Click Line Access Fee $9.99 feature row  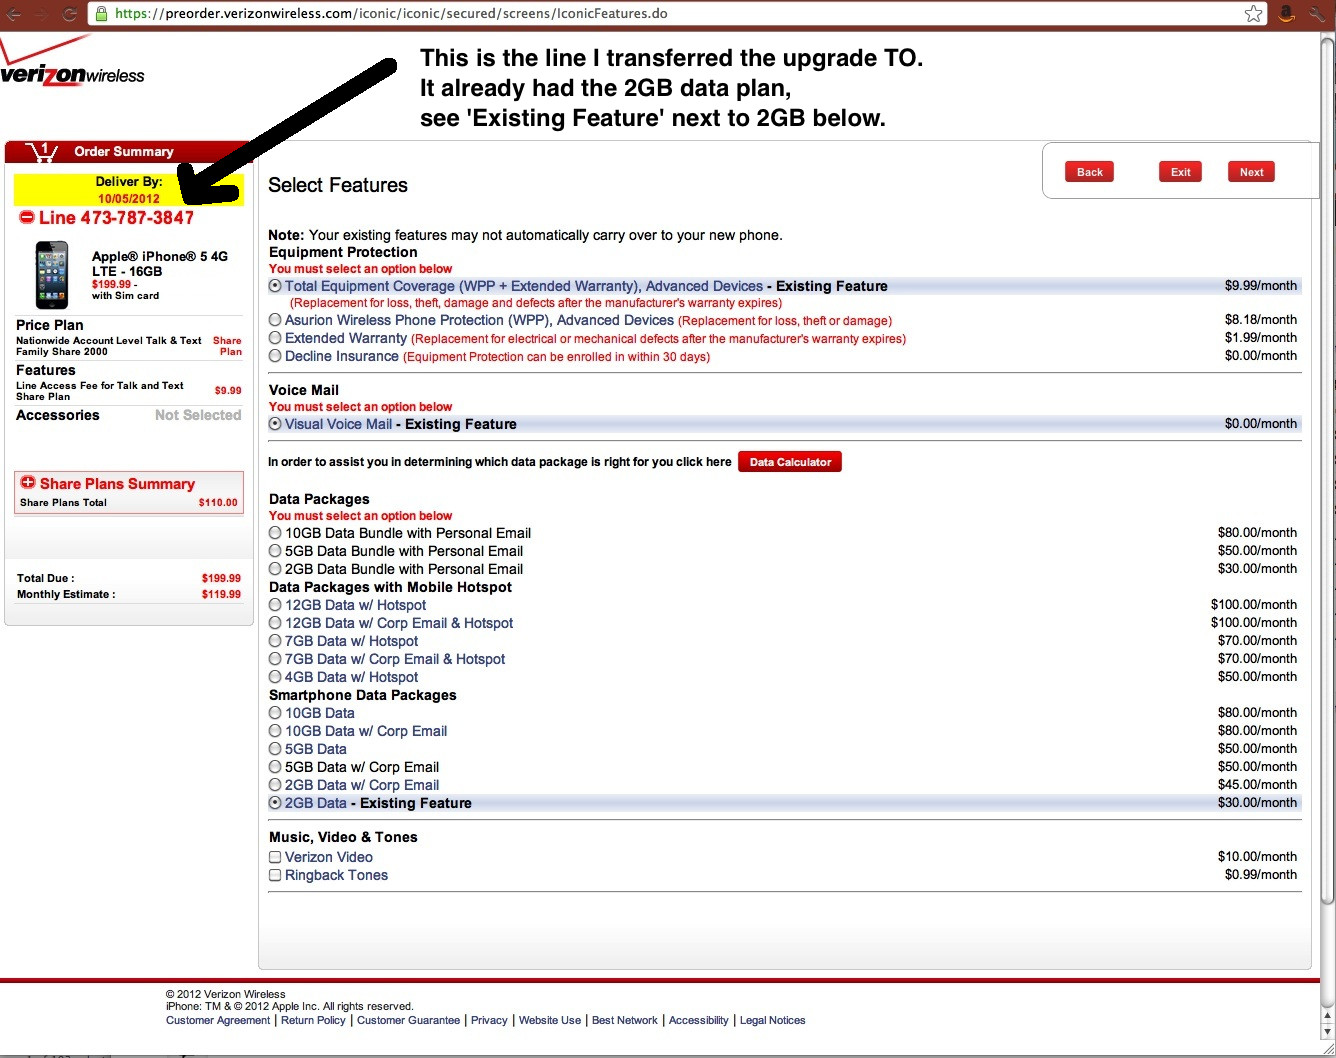pyautogui.click(x=129, y=390)
